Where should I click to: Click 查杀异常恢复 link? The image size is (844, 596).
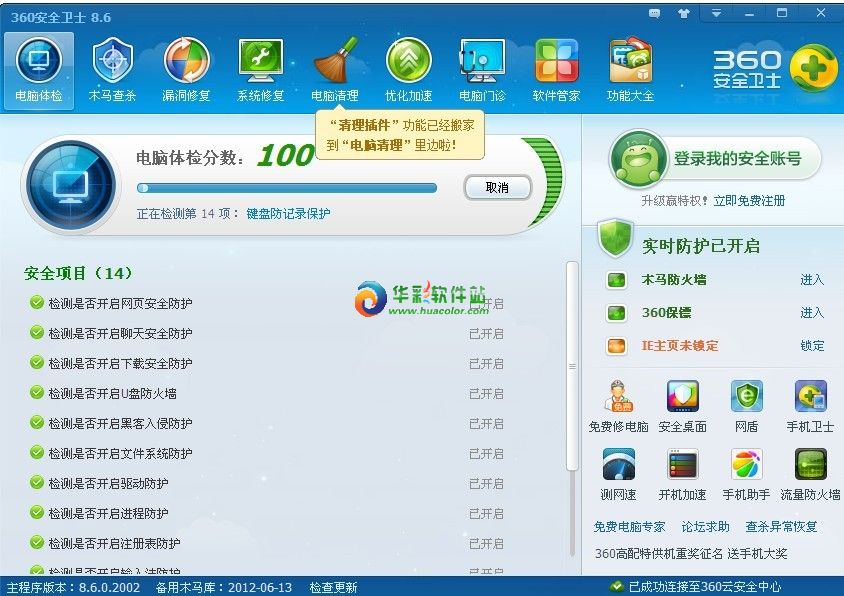point(781,527)
